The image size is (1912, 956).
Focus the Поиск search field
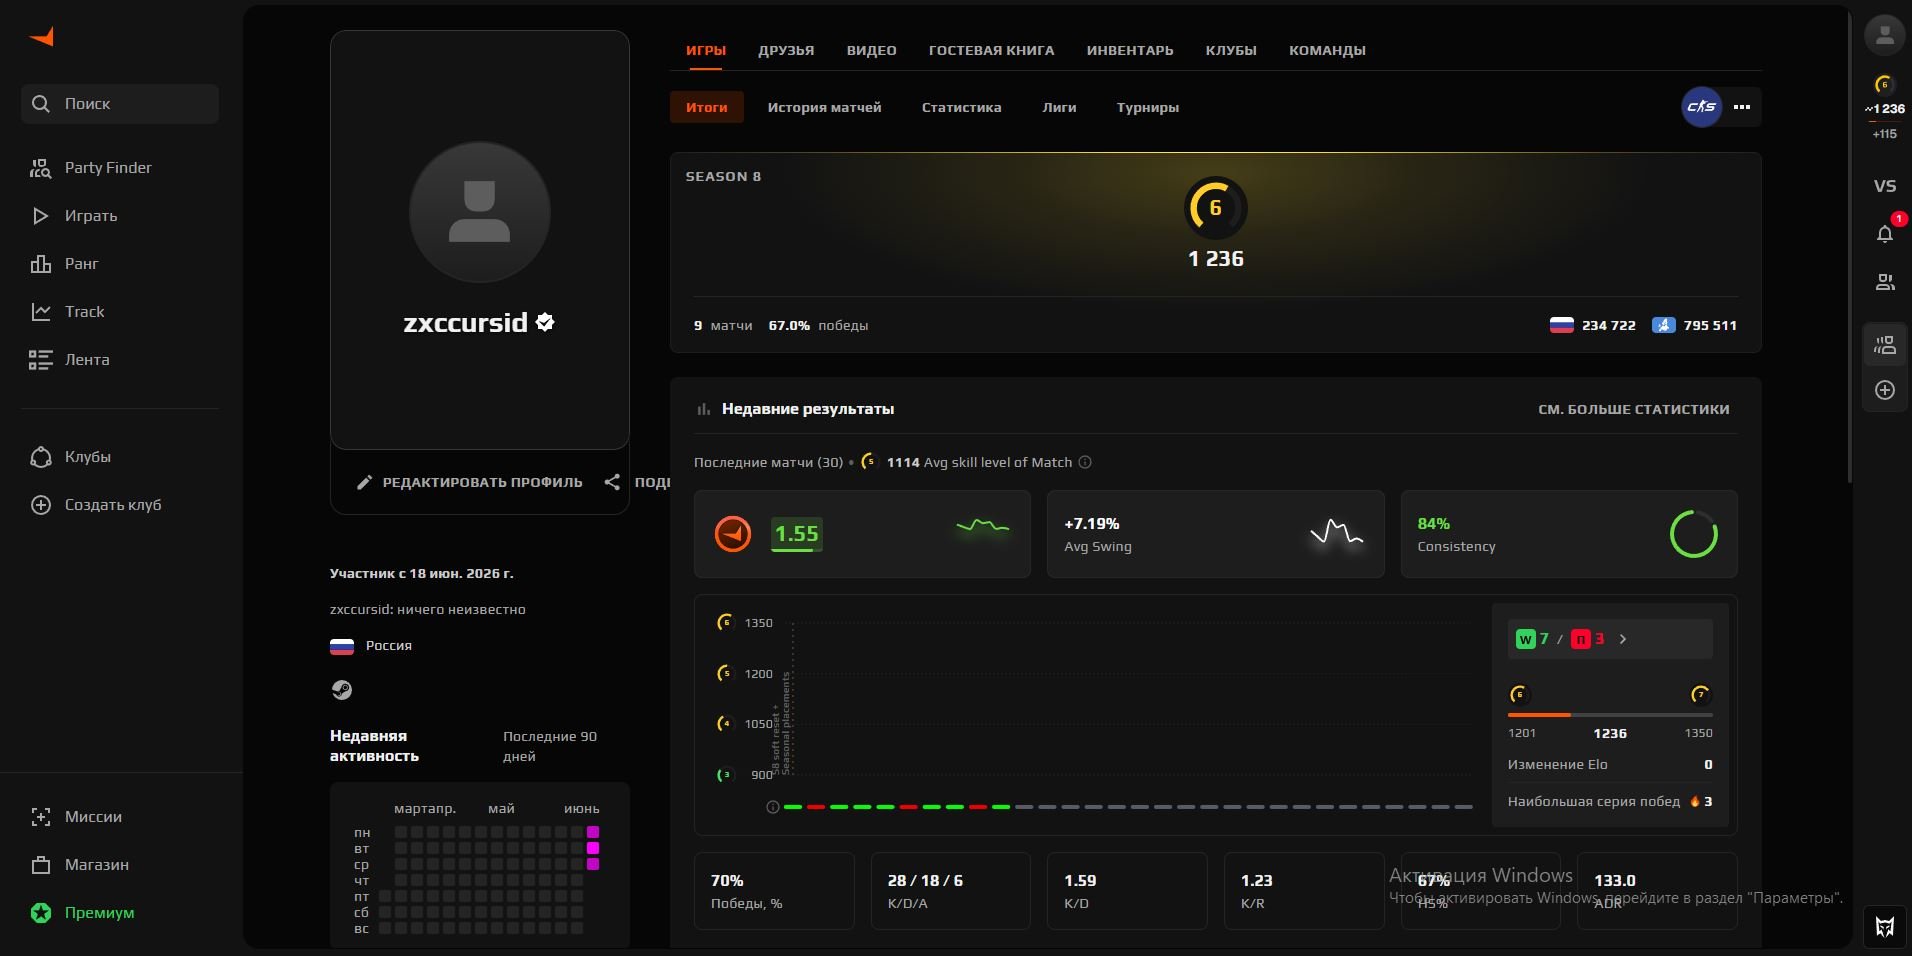(120, 104)
